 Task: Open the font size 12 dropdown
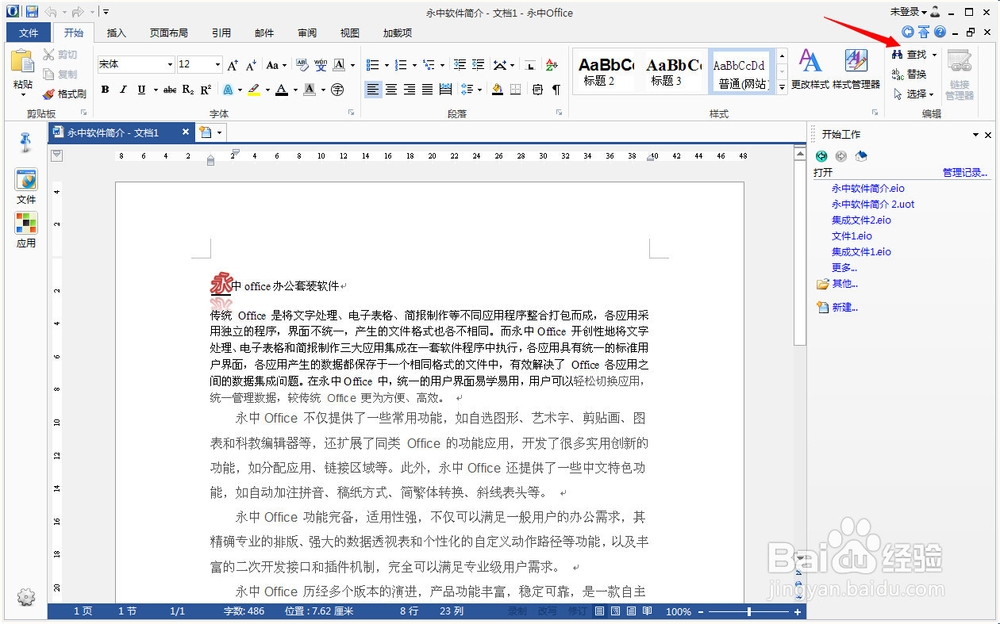(217, 64)
